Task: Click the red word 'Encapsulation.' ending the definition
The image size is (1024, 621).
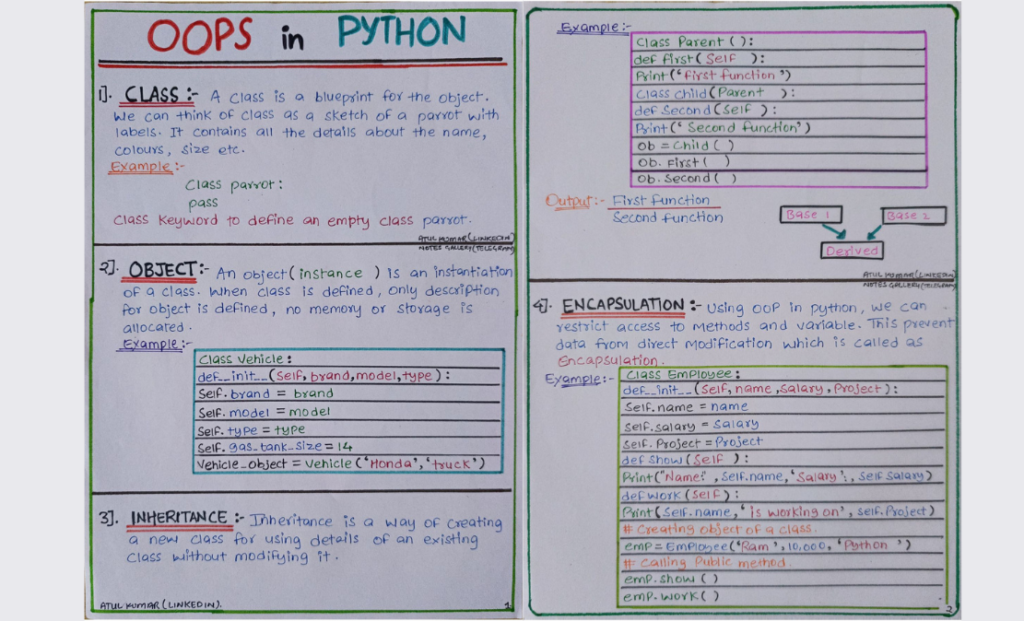Action: pyautogui.click(x=610, y=360)
